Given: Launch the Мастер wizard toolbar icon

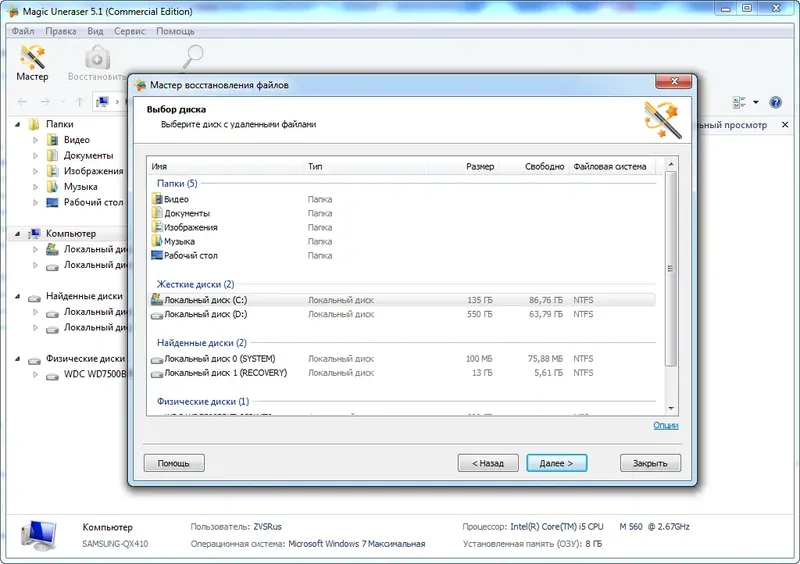Looking at the screenshot, I should point(32,63).
